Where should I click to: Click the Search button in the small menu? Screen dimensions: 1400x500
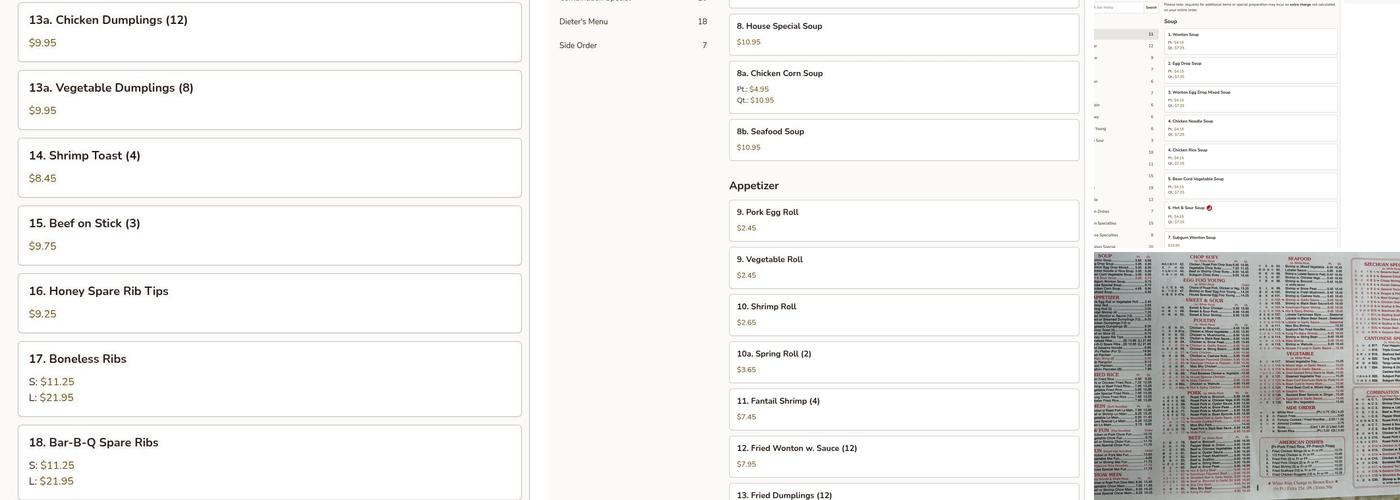(1151, 8)
